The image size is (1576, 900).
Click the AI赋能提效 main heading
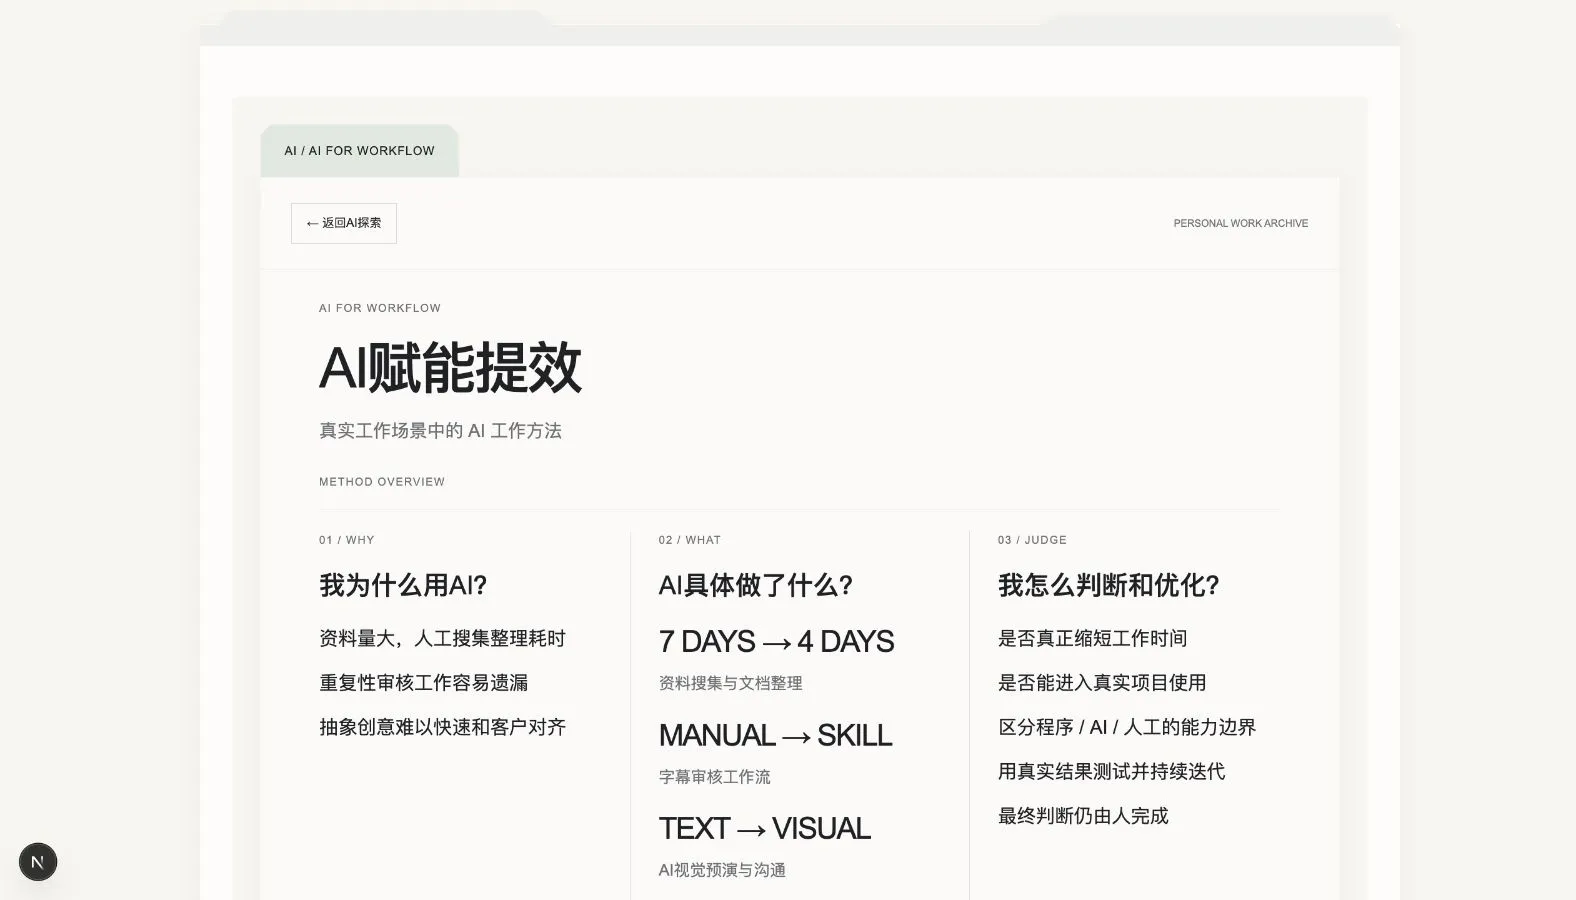click(450, 367)
